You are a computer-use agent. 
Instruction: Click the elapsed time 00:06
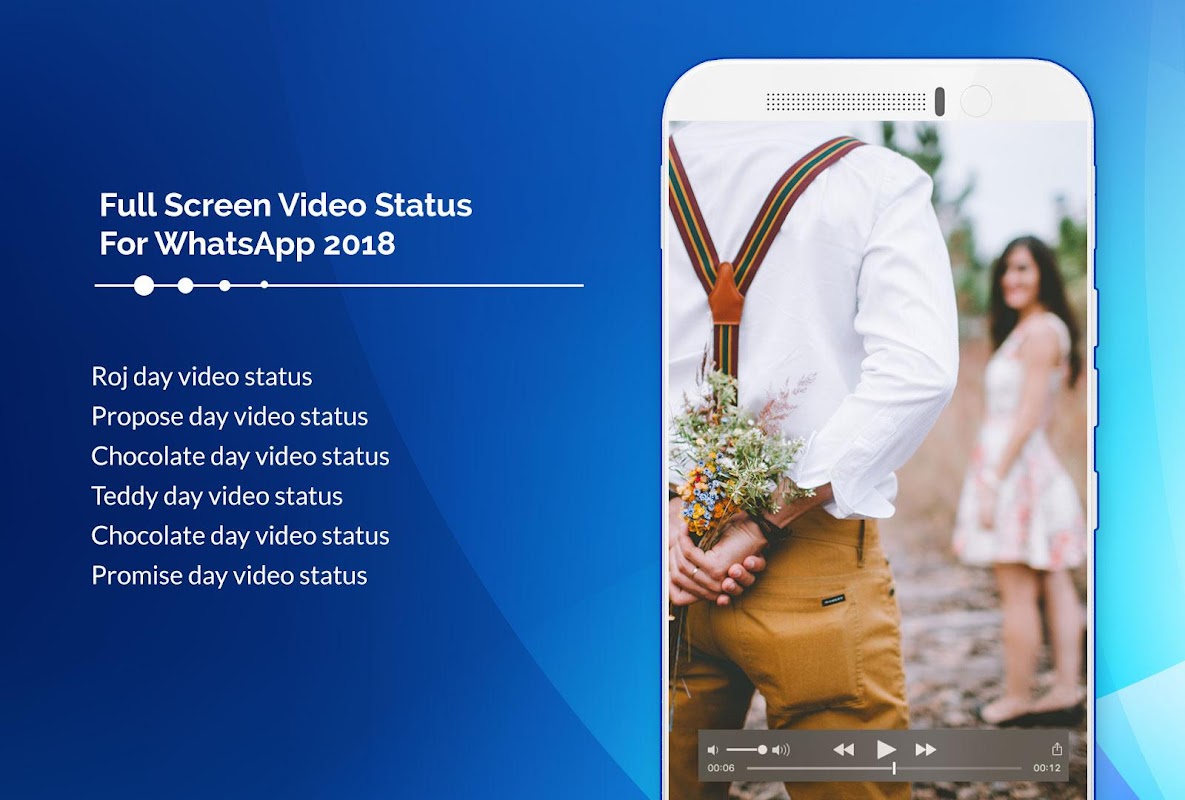(720, 768)
